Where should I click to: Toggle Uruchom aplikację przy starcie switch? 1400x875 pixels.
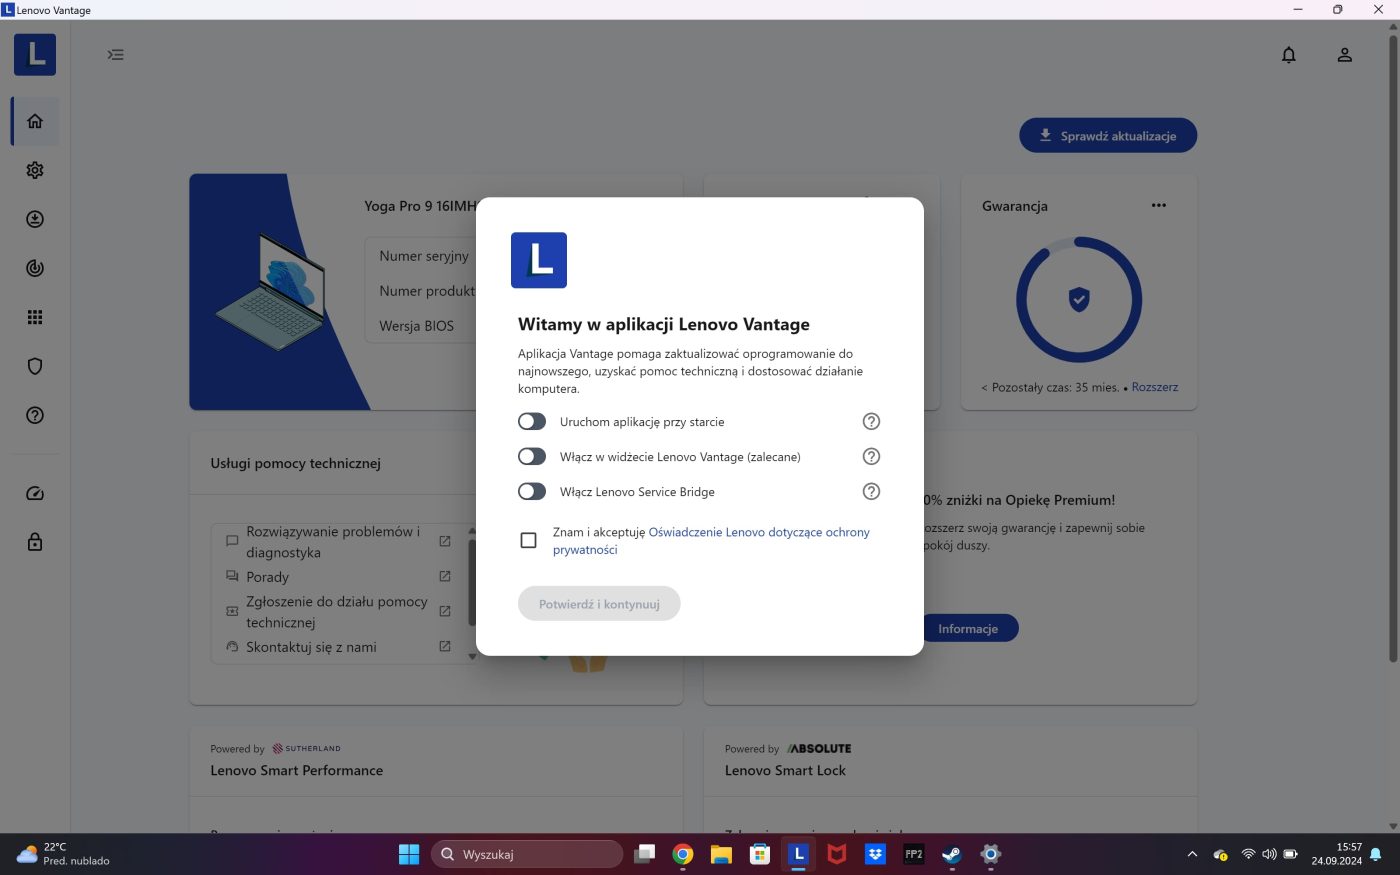(532, 422)
